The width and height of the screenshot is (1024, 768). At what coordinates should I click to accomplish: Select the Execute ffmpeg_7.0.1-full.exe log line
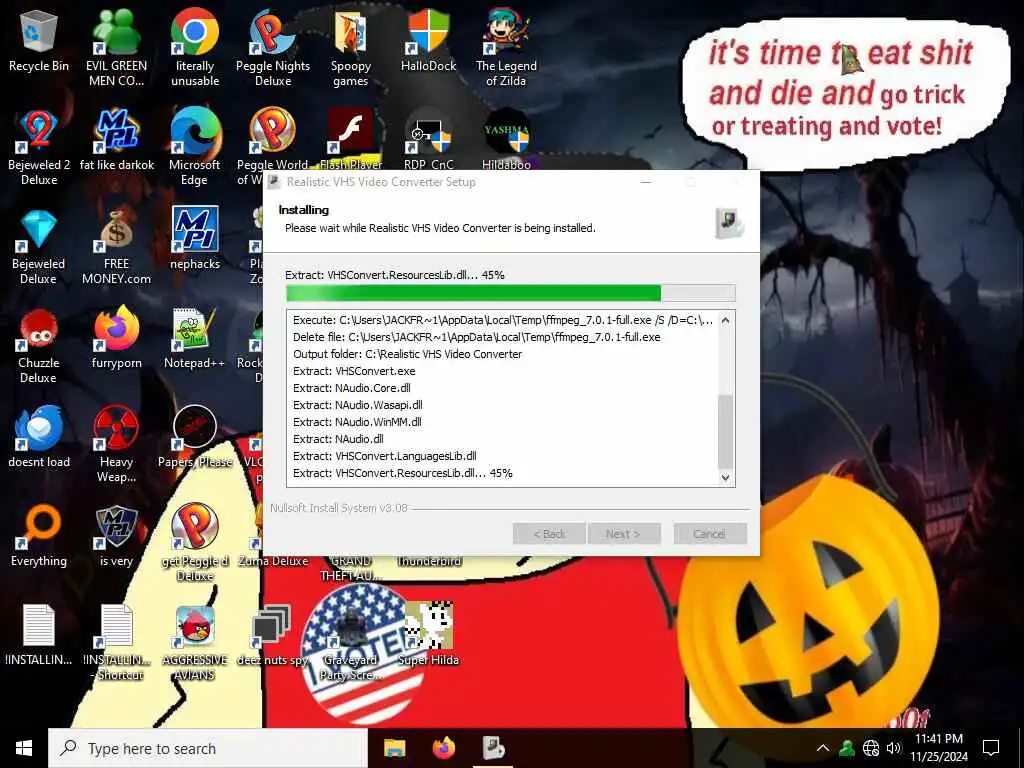click(503, 320)
